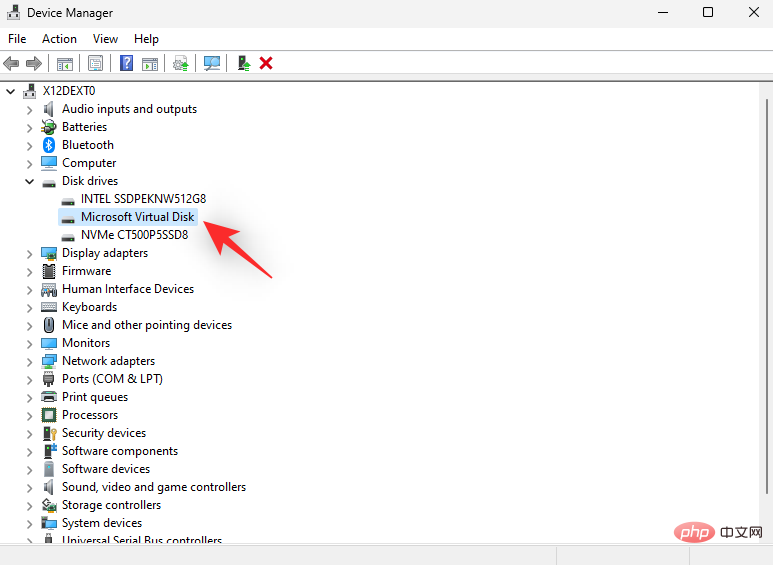Click the Back arrow toolbar icon
The height and width of the screenshot is (565, 773).
[x=11, y=63]
